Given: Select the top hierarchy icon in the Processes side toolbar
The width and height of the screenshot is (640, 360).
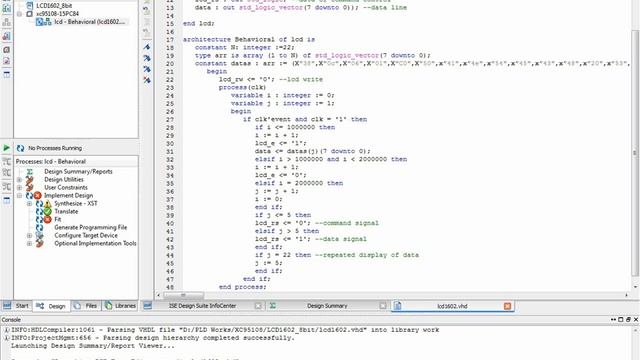Looking at the screenshot, I should (x=7, y=162).
